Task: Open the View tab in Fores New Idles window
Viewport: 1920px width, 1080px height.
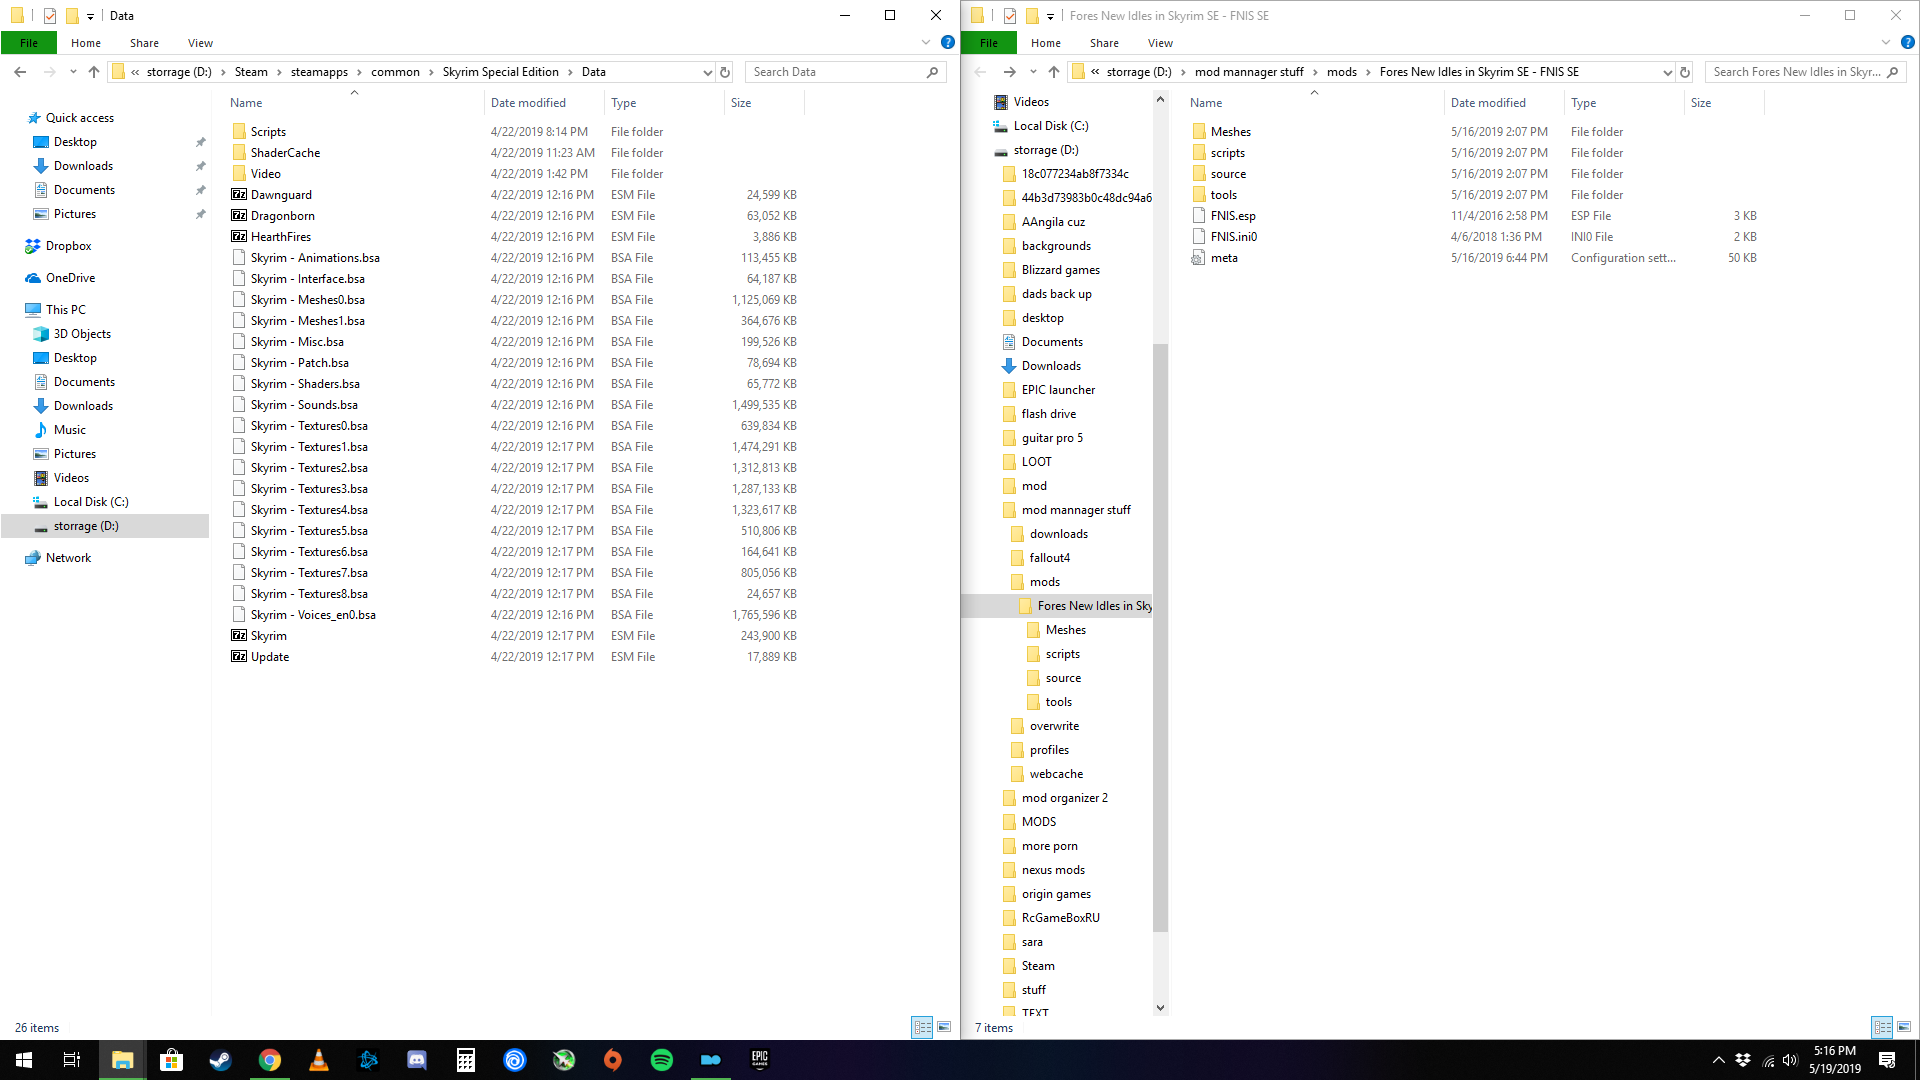Action: point(1160,43)
